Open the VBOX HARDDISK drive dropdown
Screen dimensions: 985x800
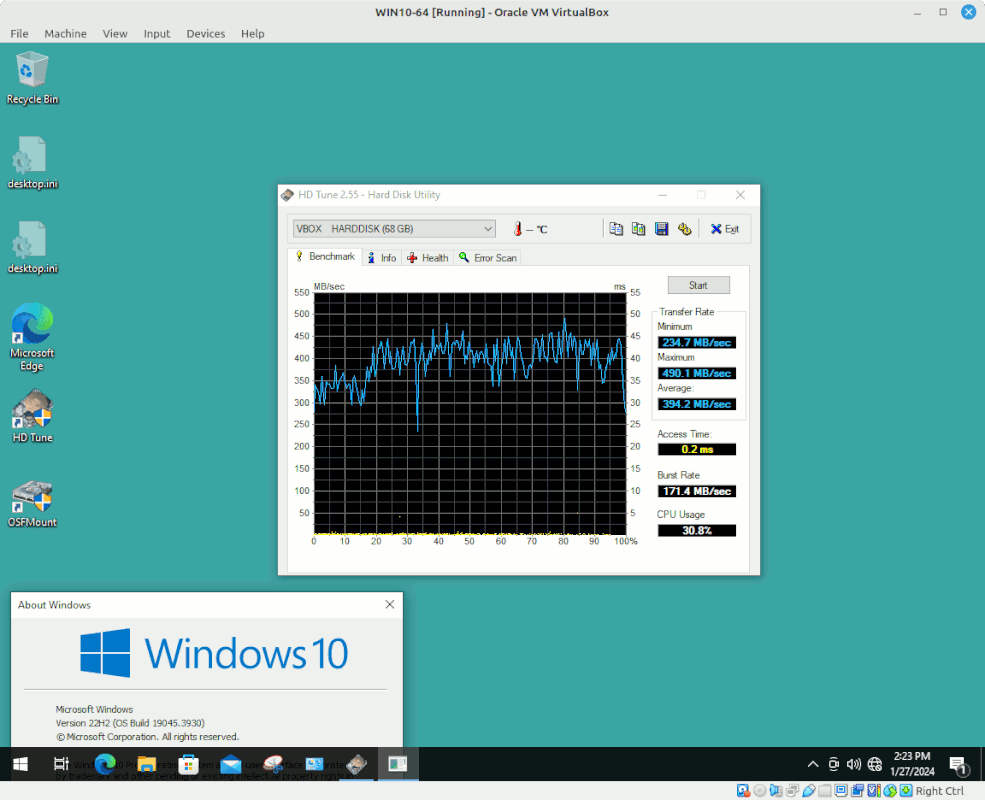pos(394,229)
